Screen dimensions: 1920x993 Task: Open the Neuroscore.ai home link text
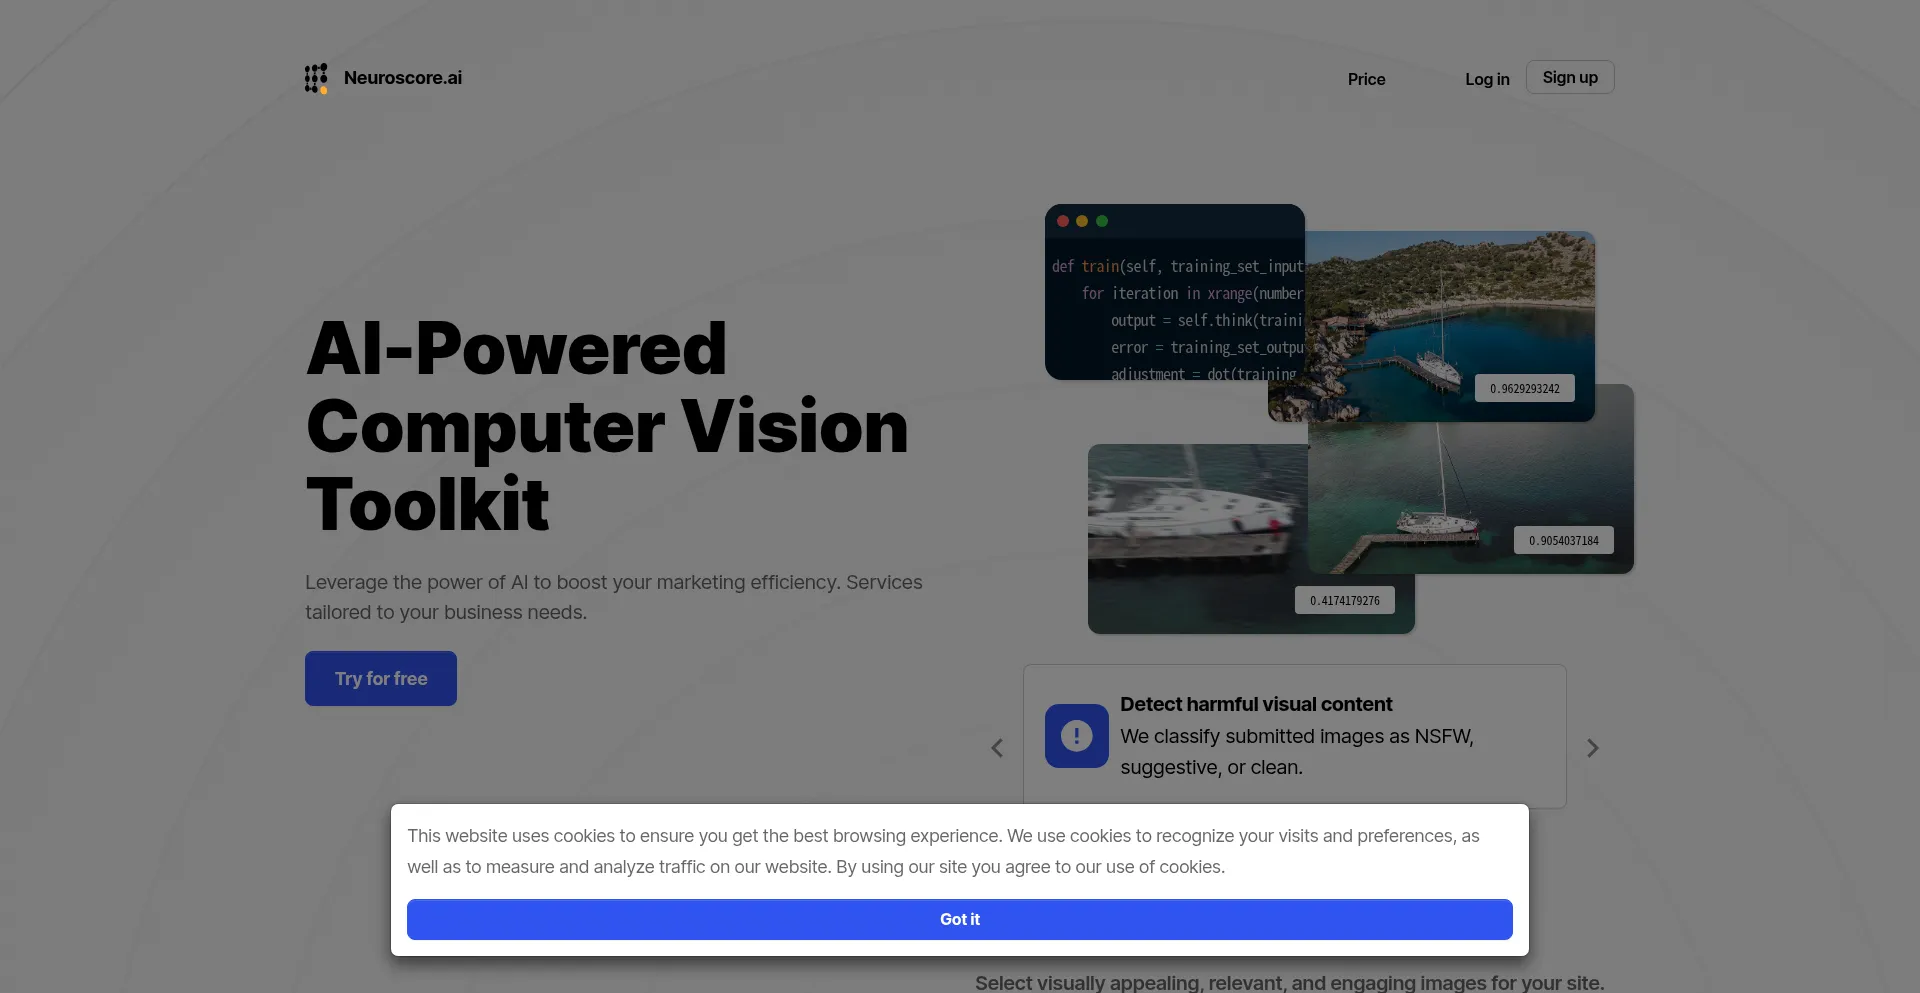click(x=403, y=78)
